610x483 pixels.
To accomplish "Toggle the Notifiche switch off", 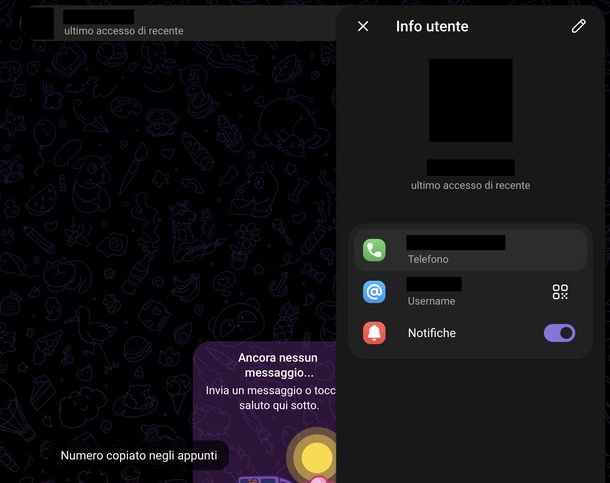I will click(x=559, y=333).
